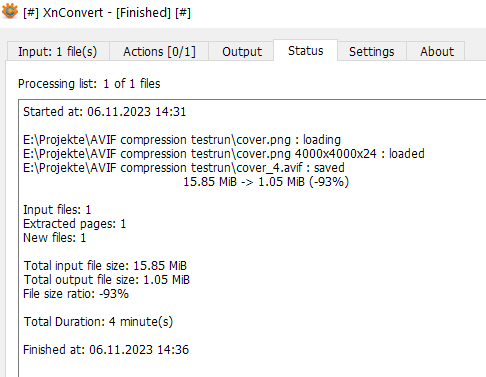The width and height of the screenshot is (486, 377).
Task: Click the Finished at 14:36 log line
Action: [x=106, y=350]
